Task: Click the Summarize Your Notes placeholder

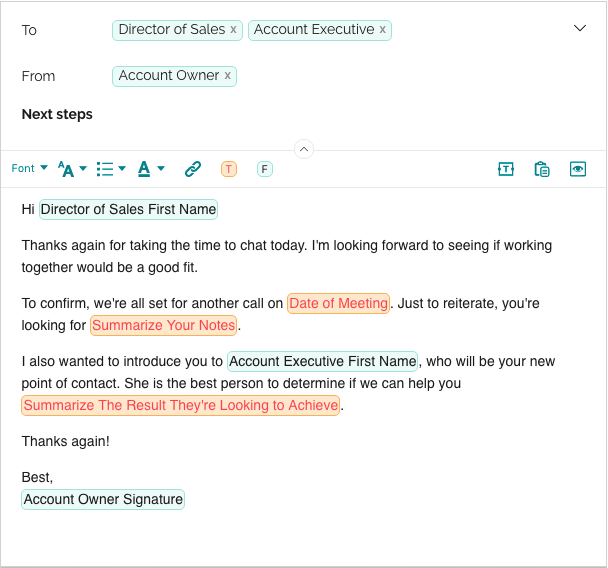Action: tap(164, 325)
